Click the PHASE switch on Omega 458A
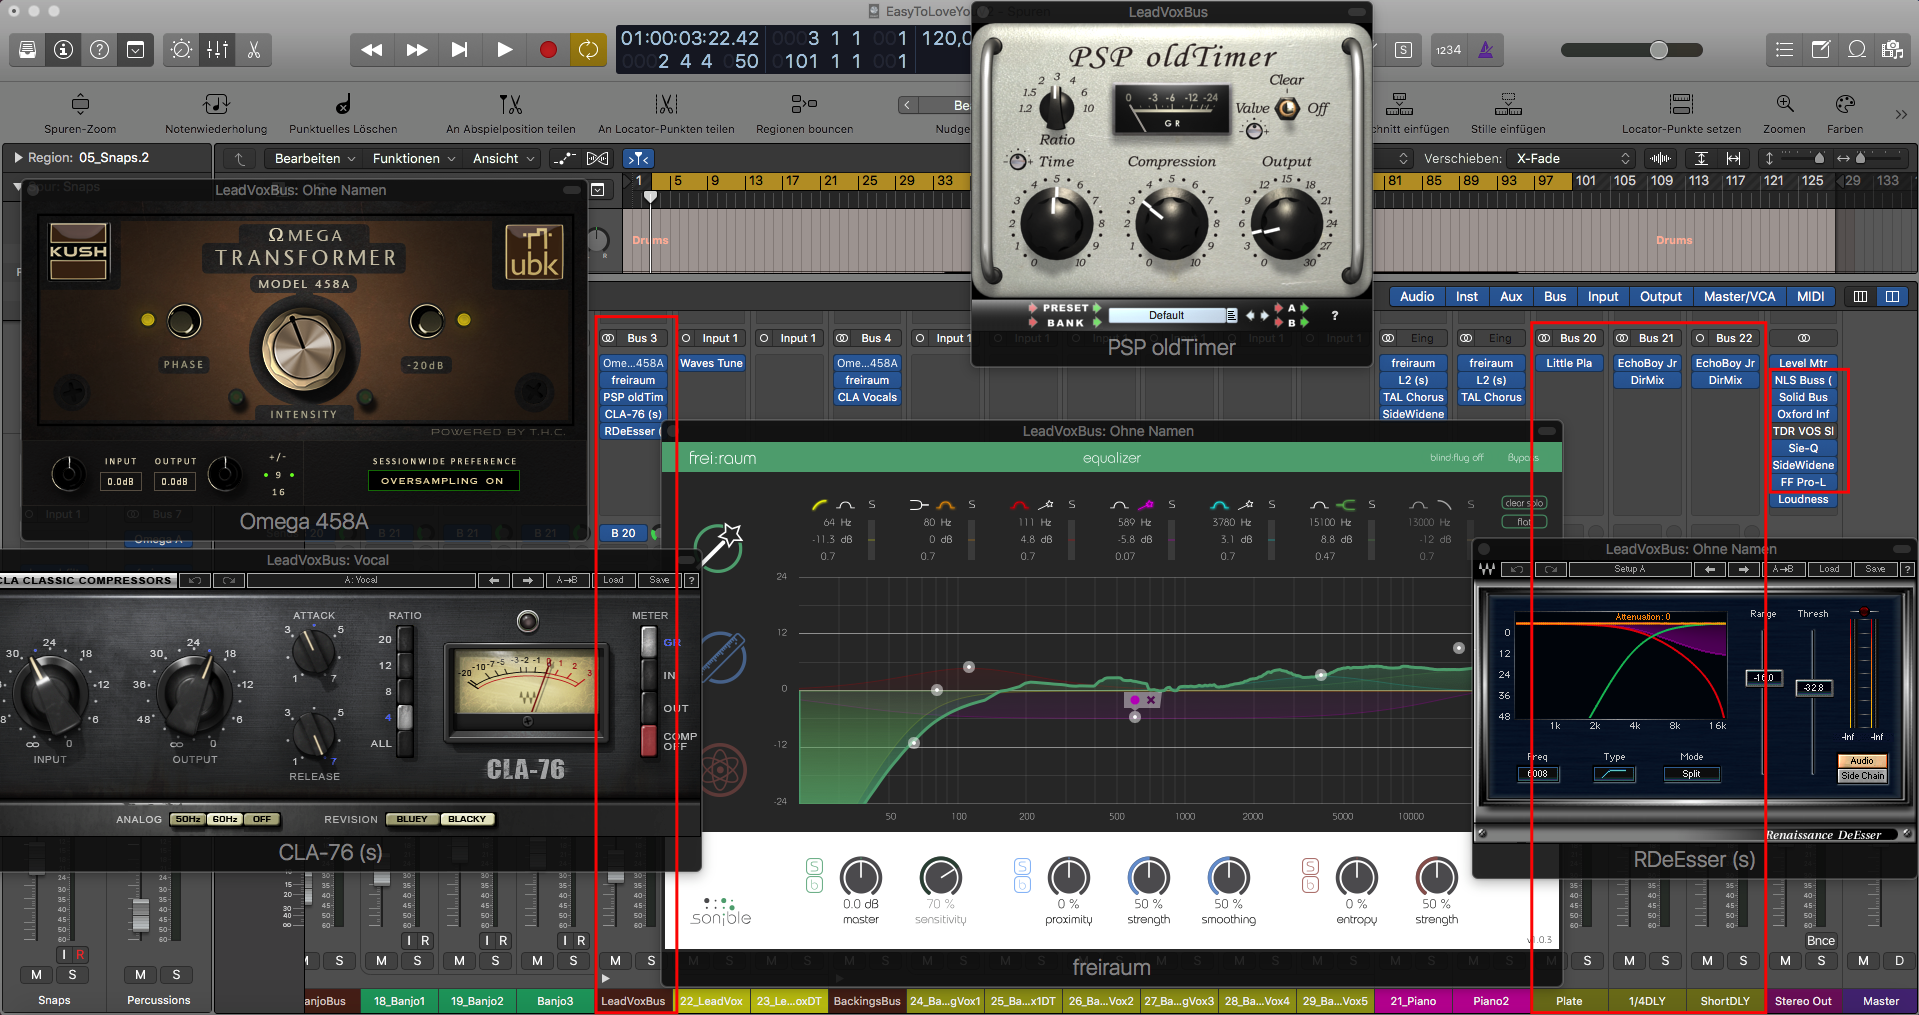 coord(184,321)
